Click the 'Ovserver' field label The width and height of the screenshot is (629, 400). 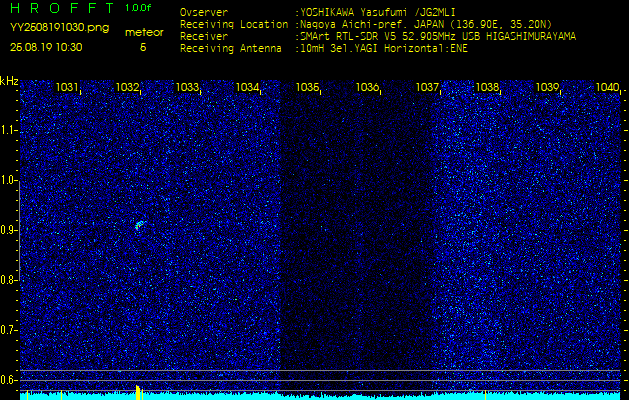[x=204, y=12]
